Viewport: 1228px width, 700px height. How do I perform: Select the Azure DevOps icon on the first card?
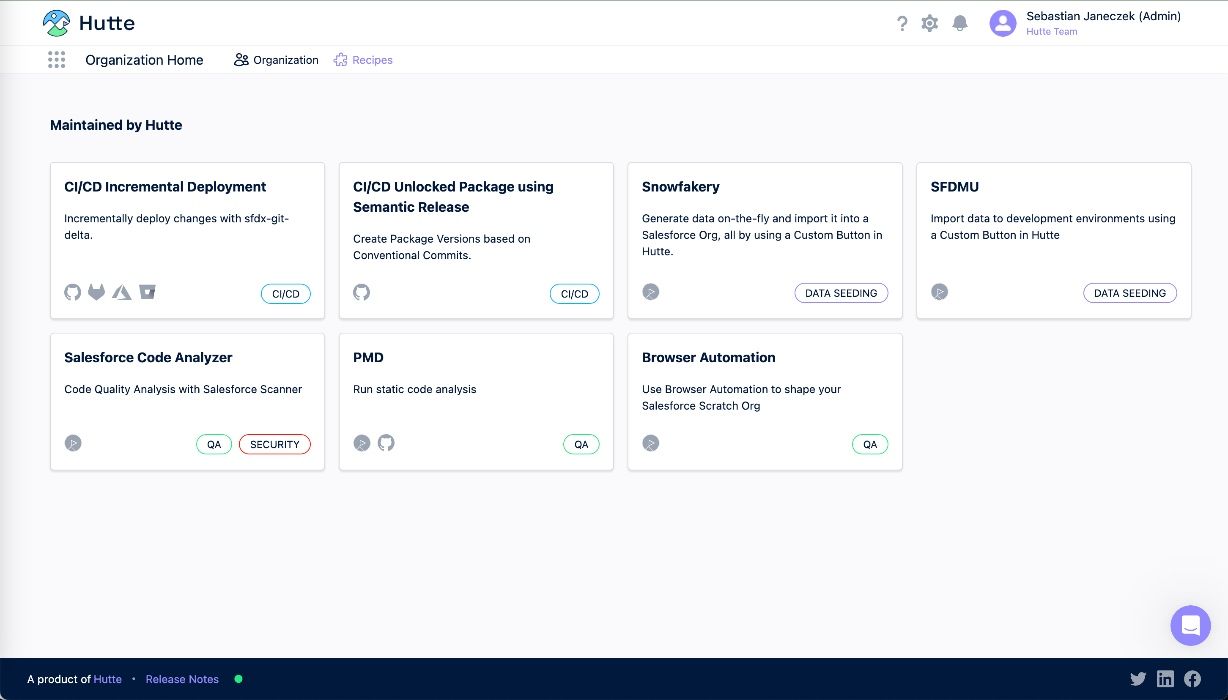(x=121, y=292)
